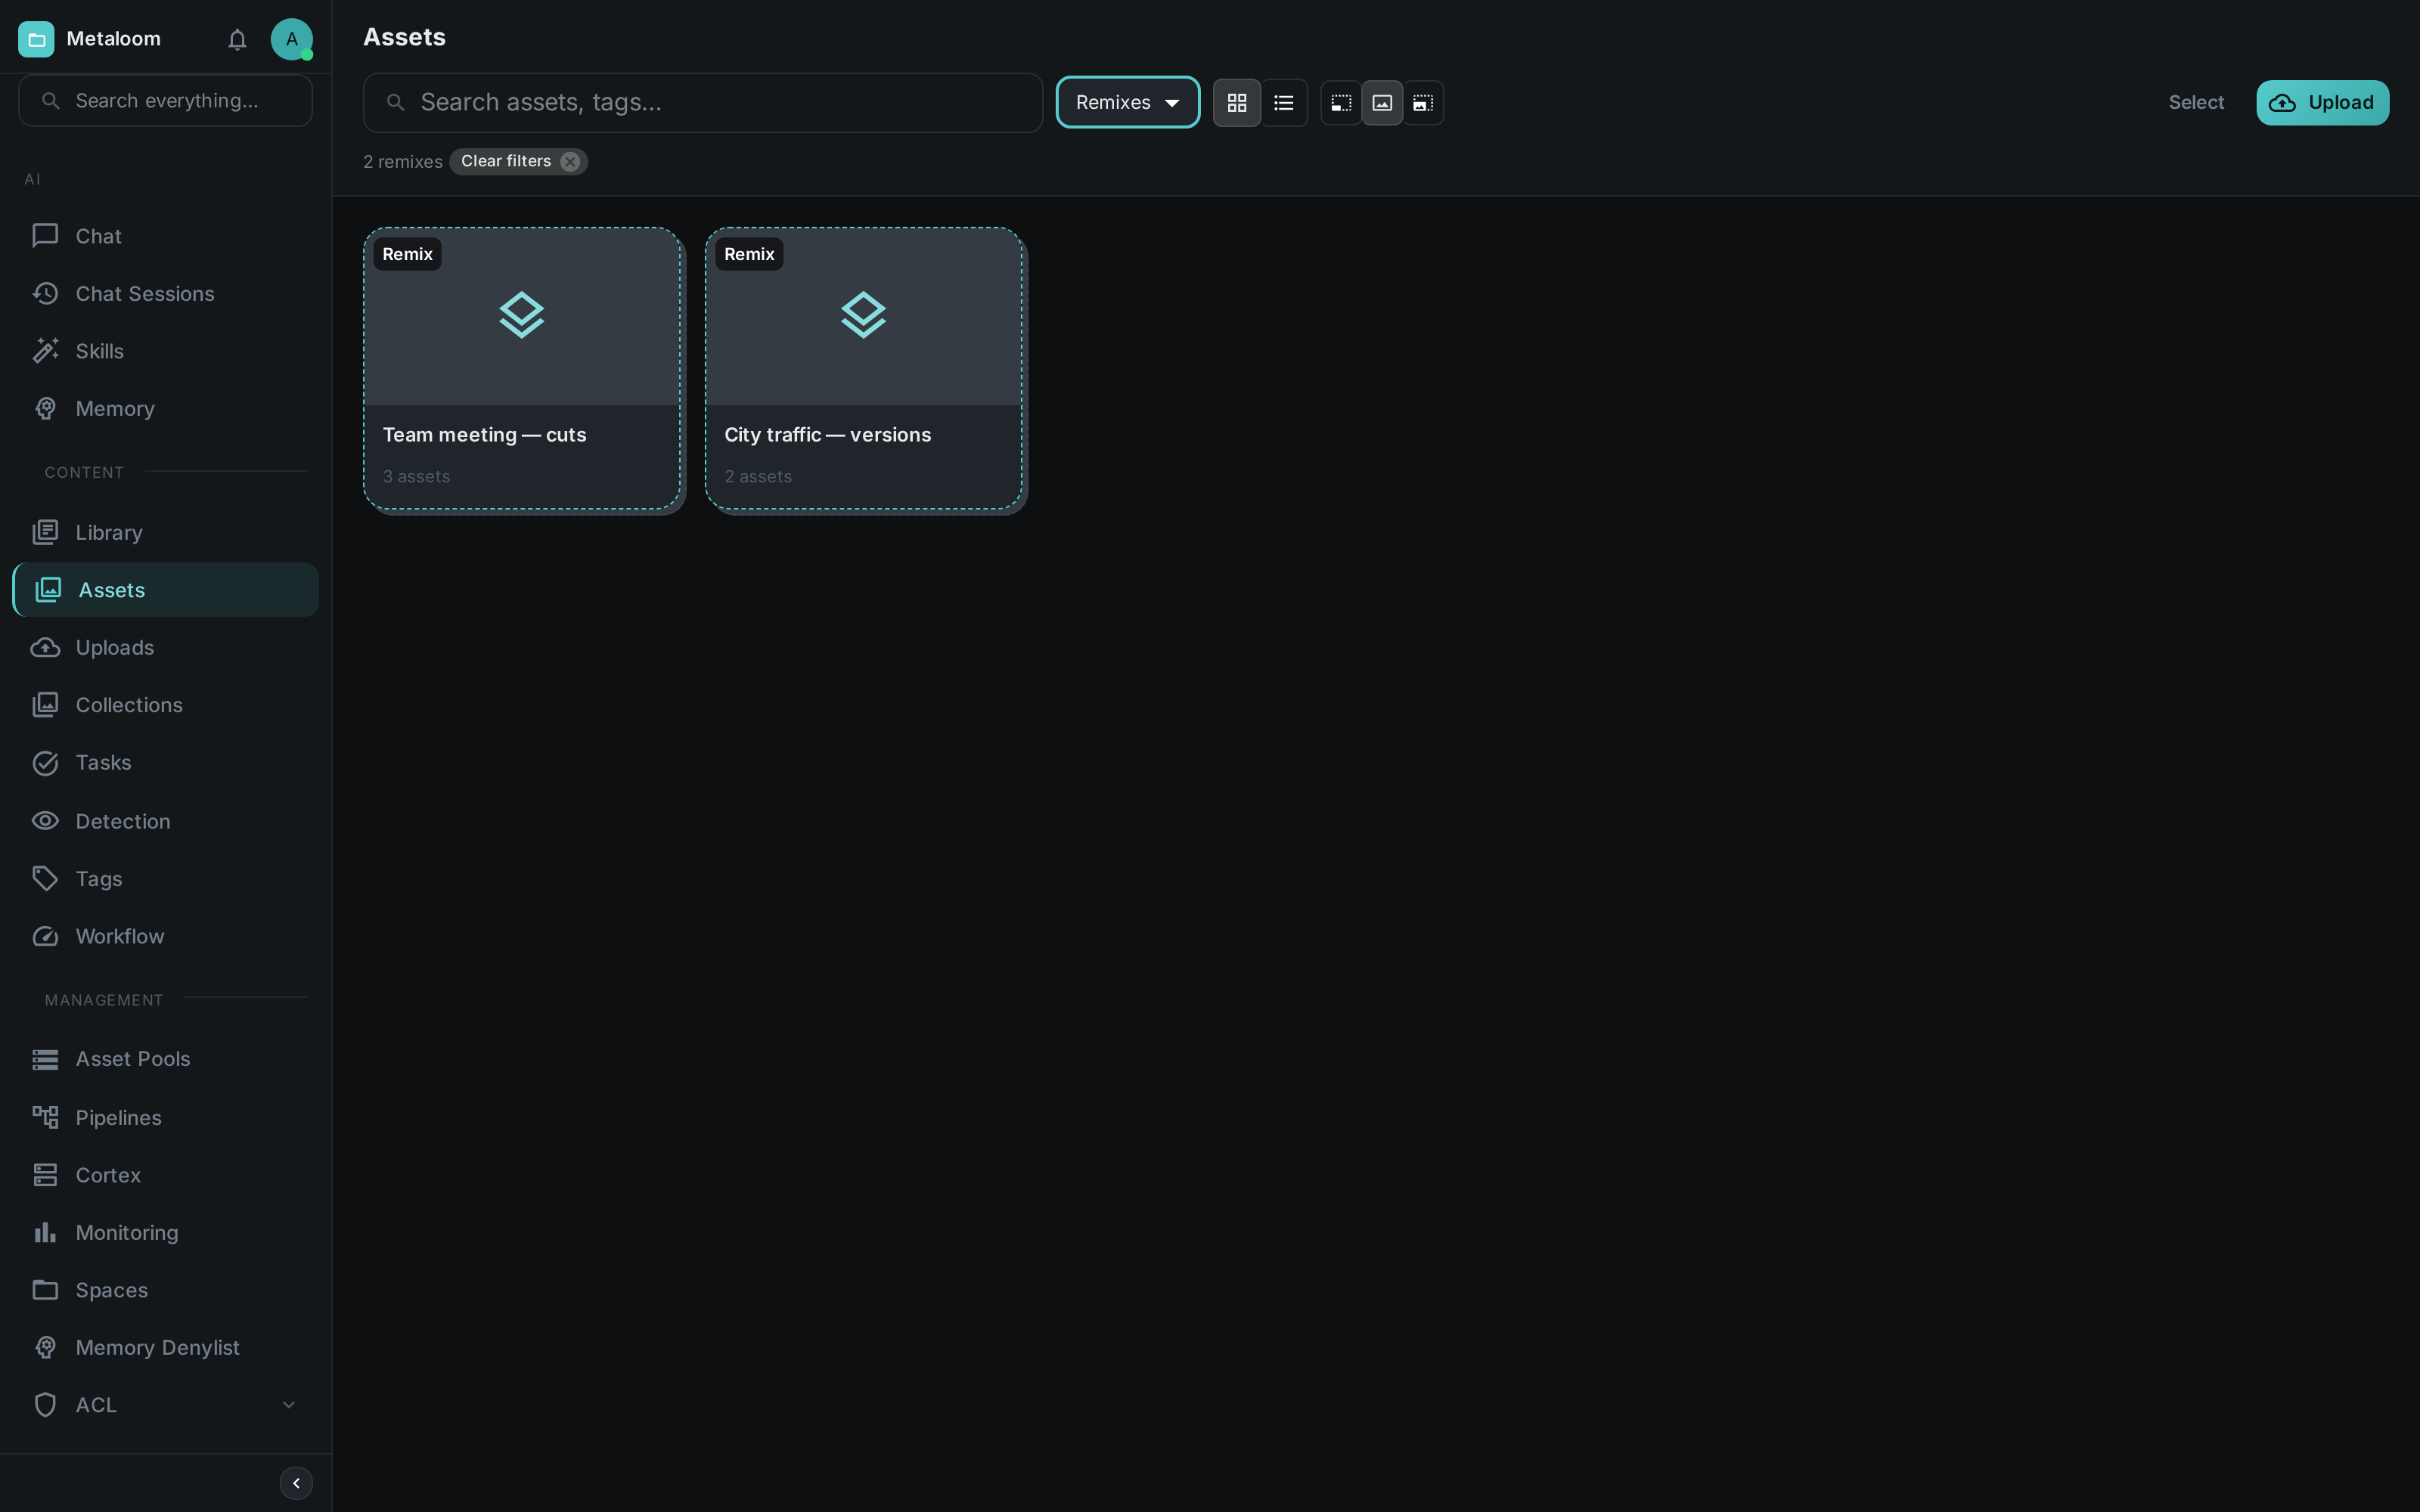Viewport: 2420px width, 1512px height.
Task: Open the Skills page
Action: [x=165, y=351]
